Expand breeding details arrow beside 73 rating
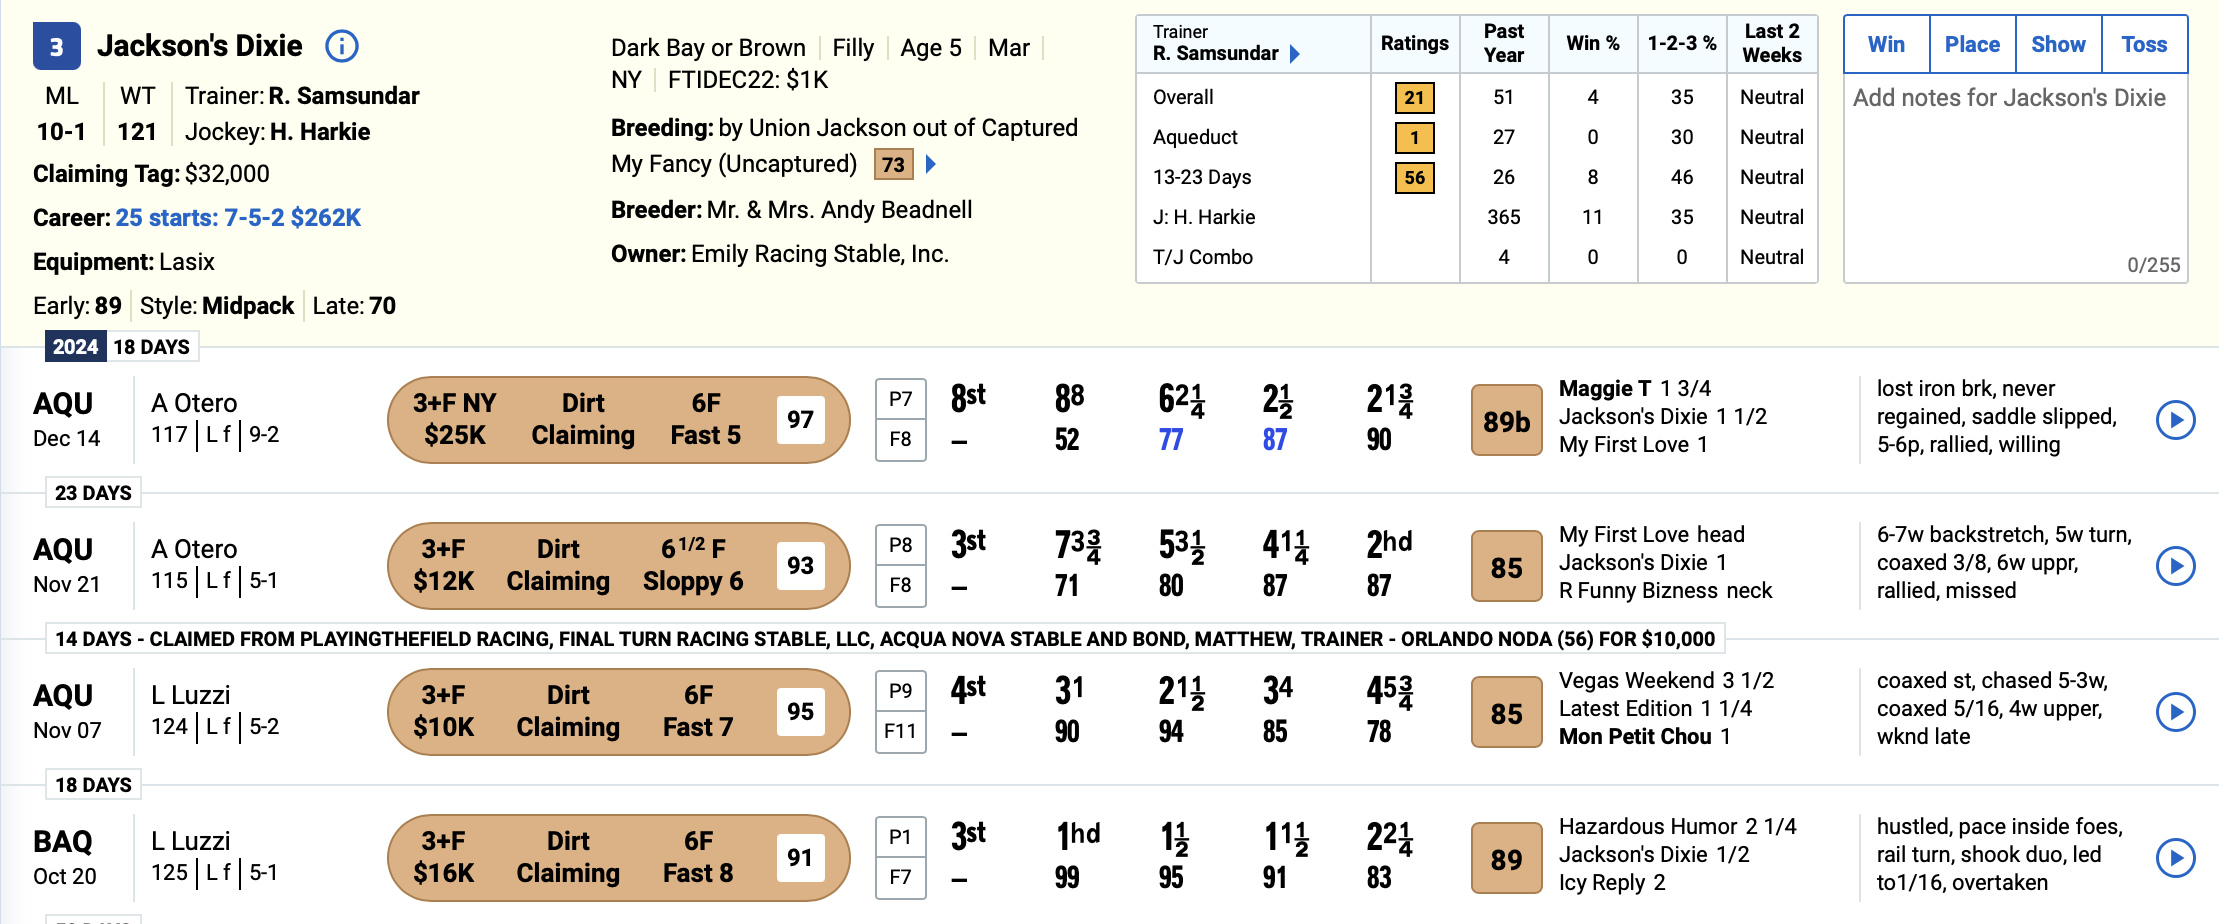 (x=931, y=164)
